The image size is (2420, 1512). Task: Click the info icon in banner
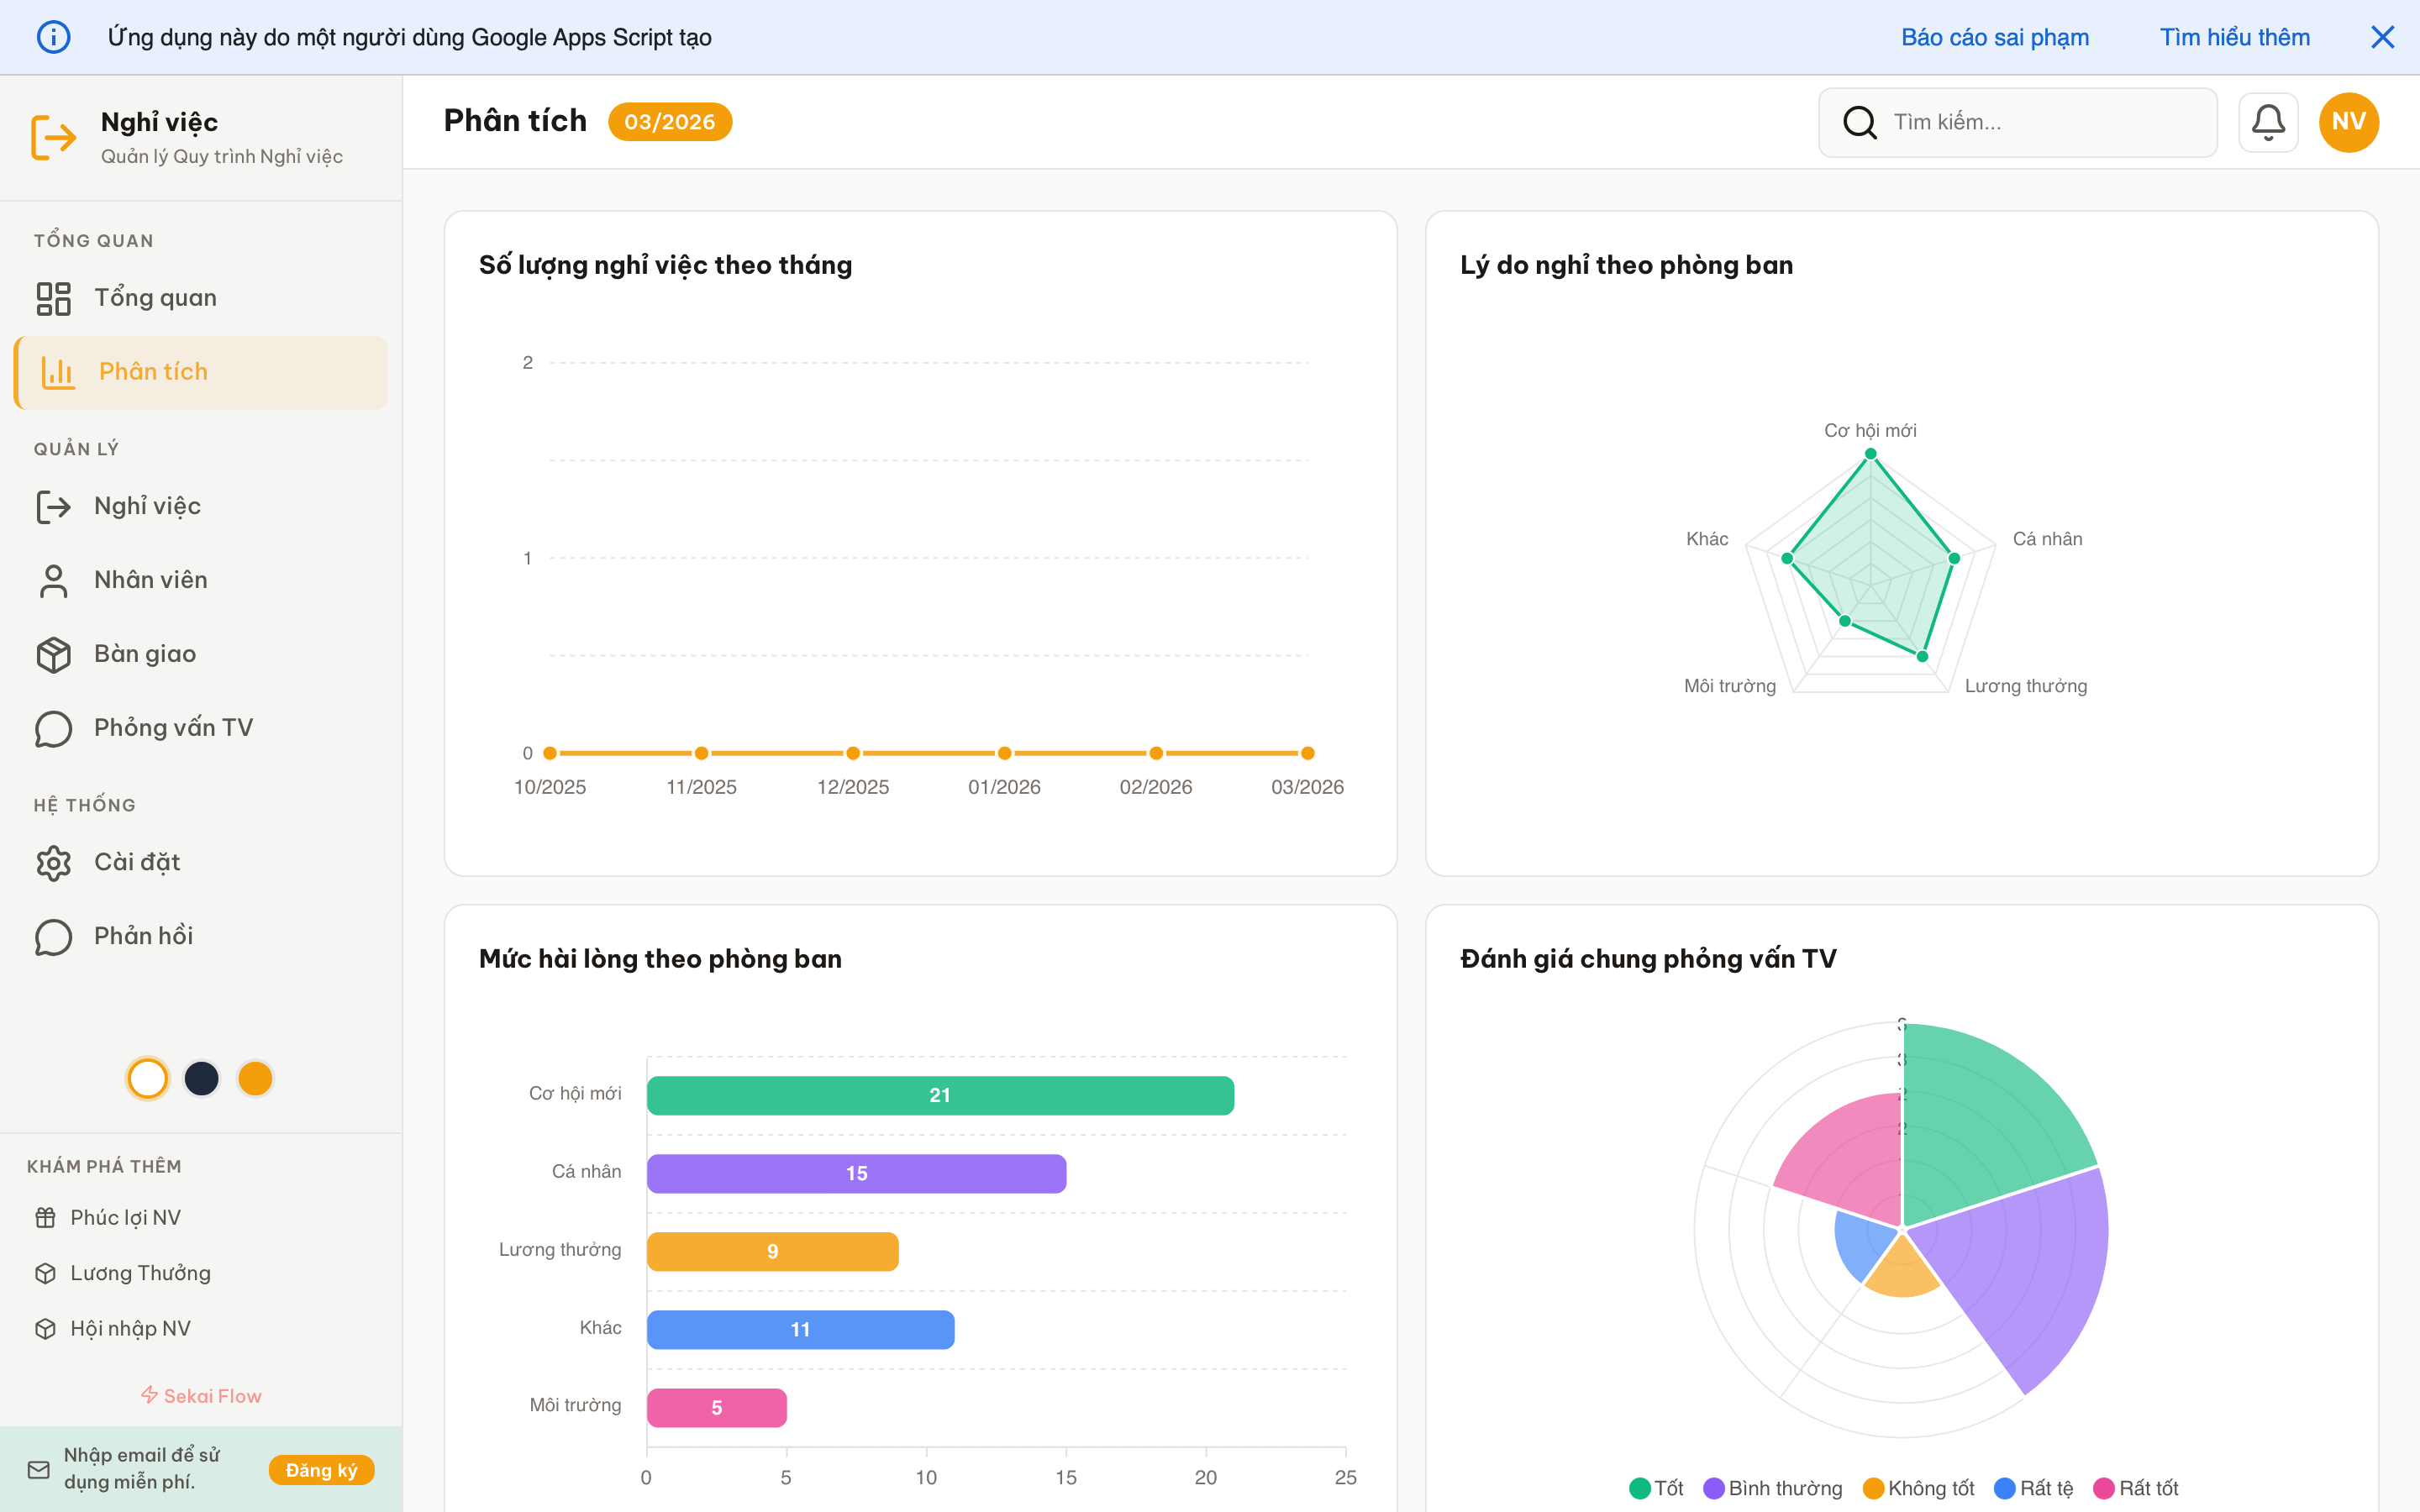tap(53, 37)
